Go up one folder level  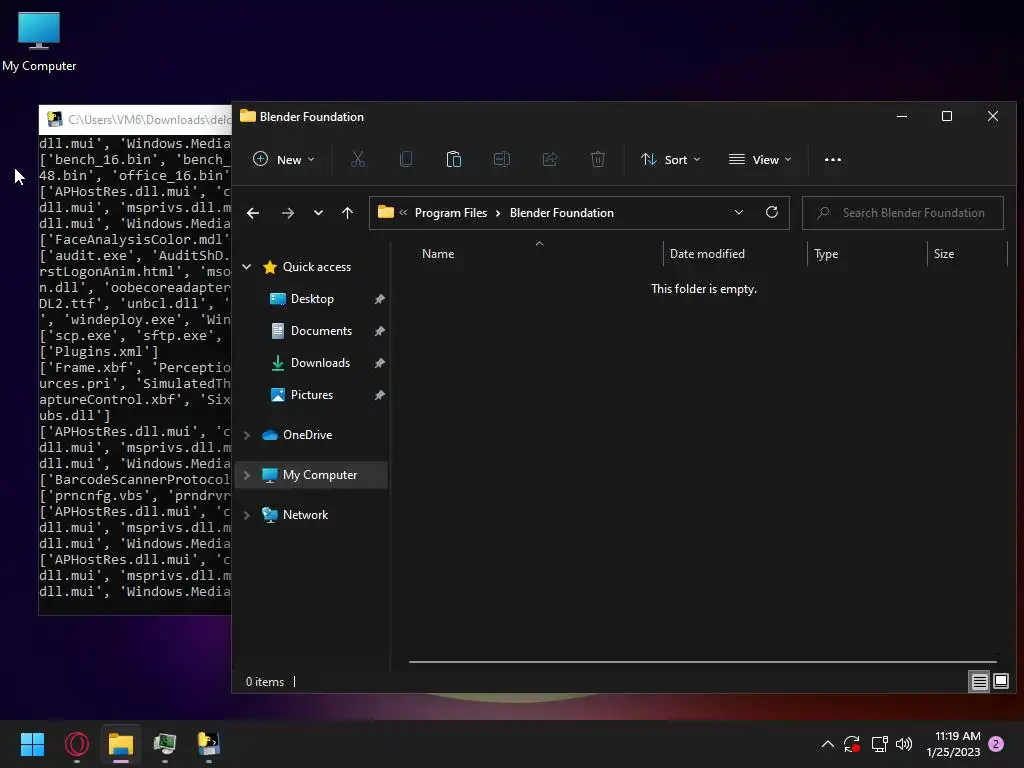(x=347, y=213)
